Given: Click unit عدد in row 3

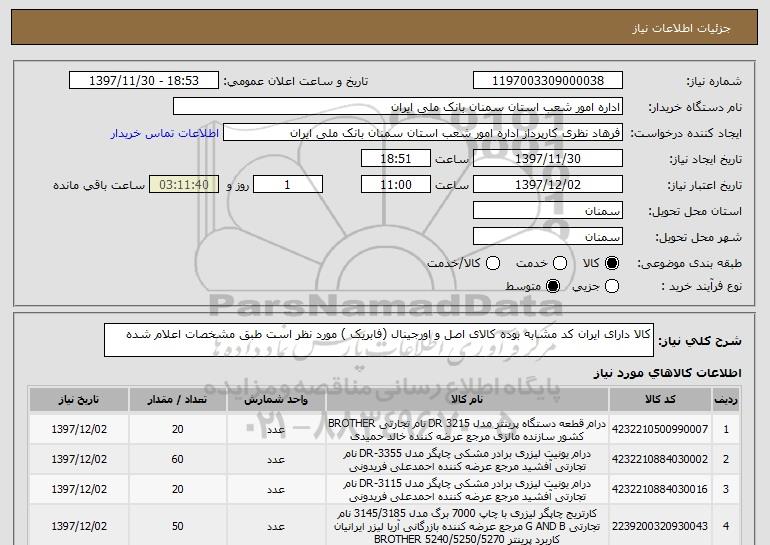Looking at the screenshot, I should pos(276,490).
